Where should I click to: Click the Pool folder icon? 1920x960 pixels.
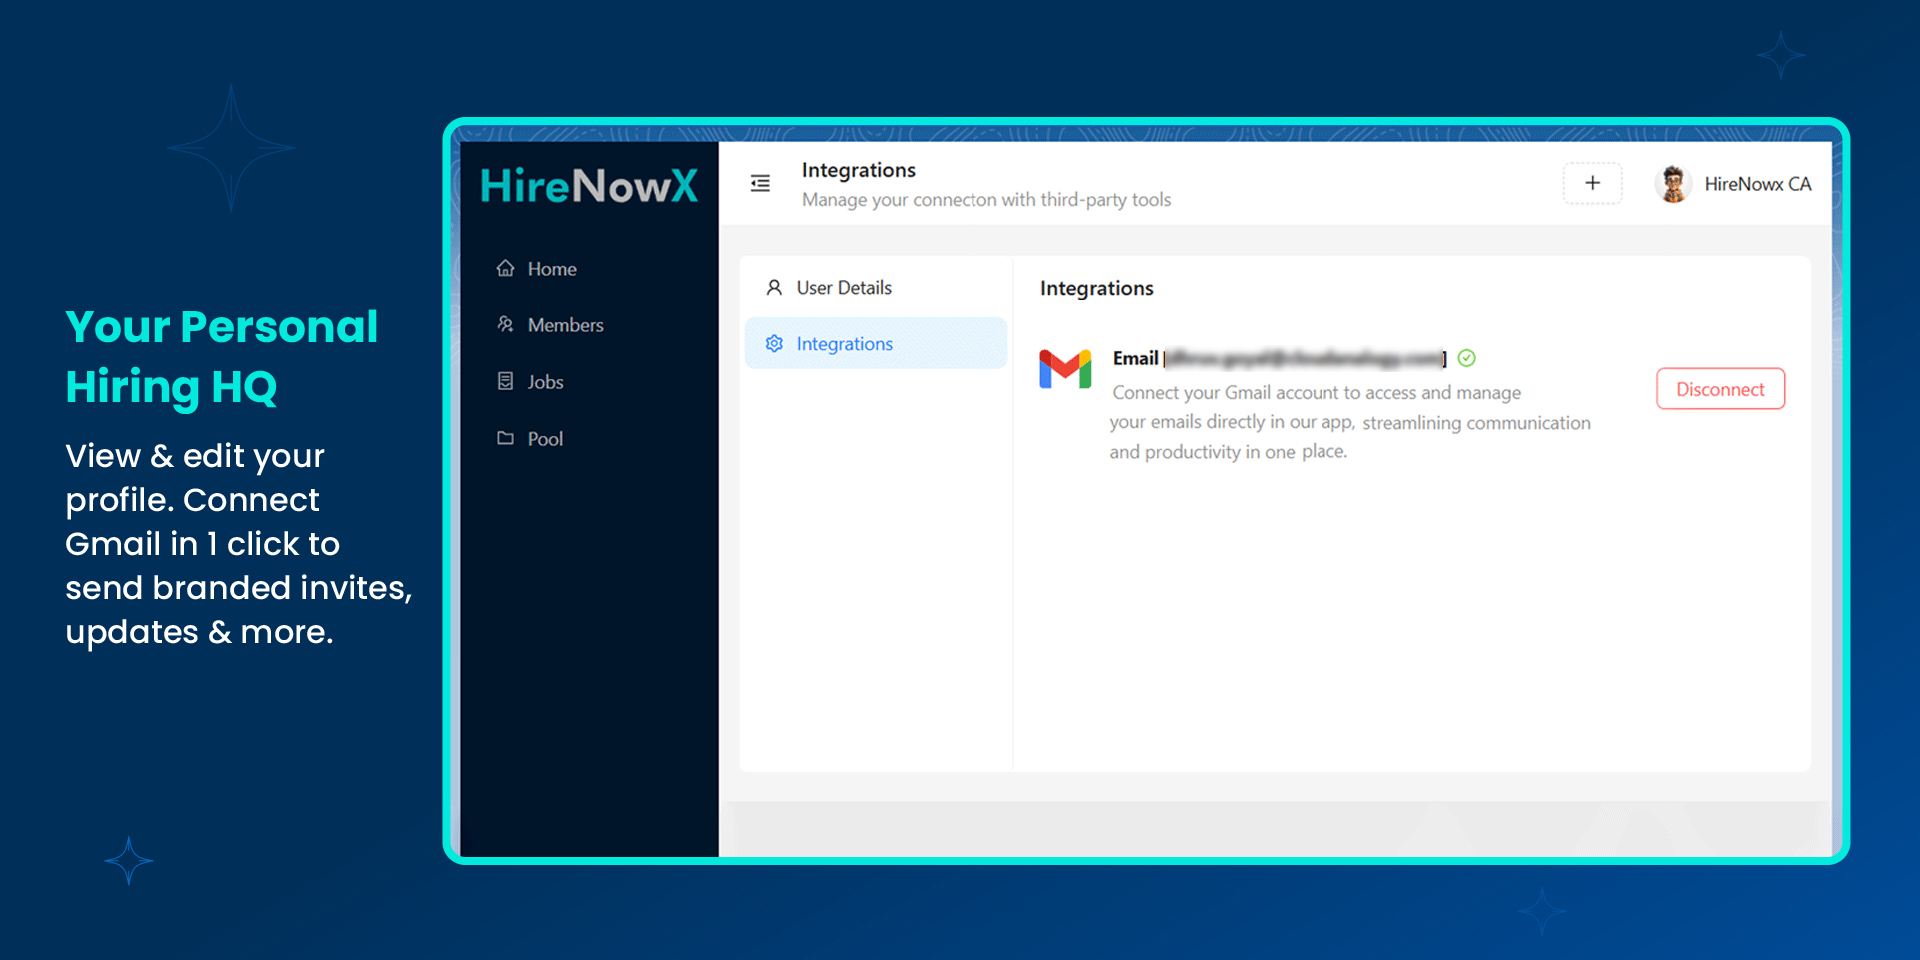tap(506, 438)
